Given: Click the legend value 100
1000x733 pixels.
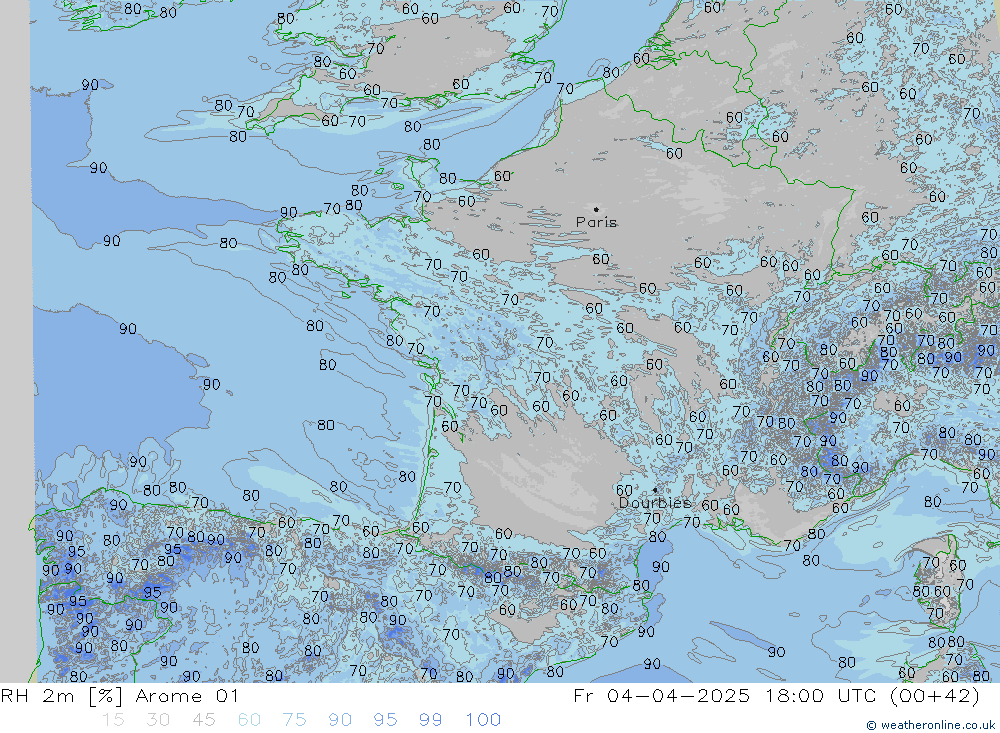Looking at the screenshot, I should 483,720.
